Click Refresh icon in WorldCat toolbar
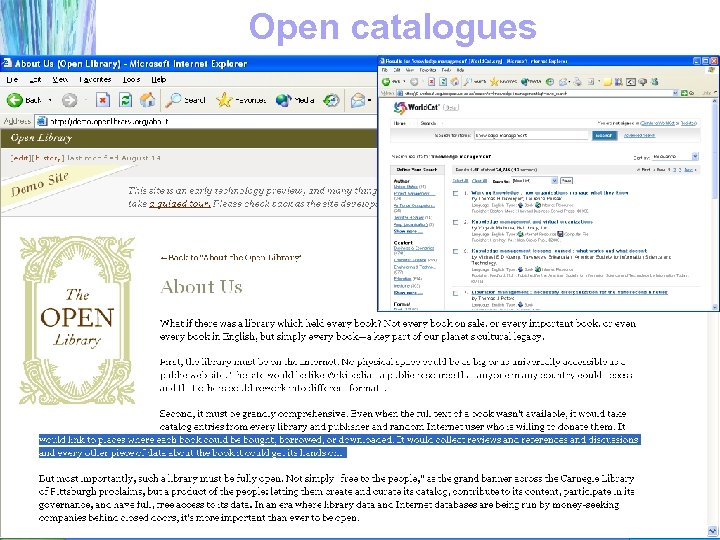Image resolution: width=720 pixels, height=540 pixels. click(x=443, y=82)
